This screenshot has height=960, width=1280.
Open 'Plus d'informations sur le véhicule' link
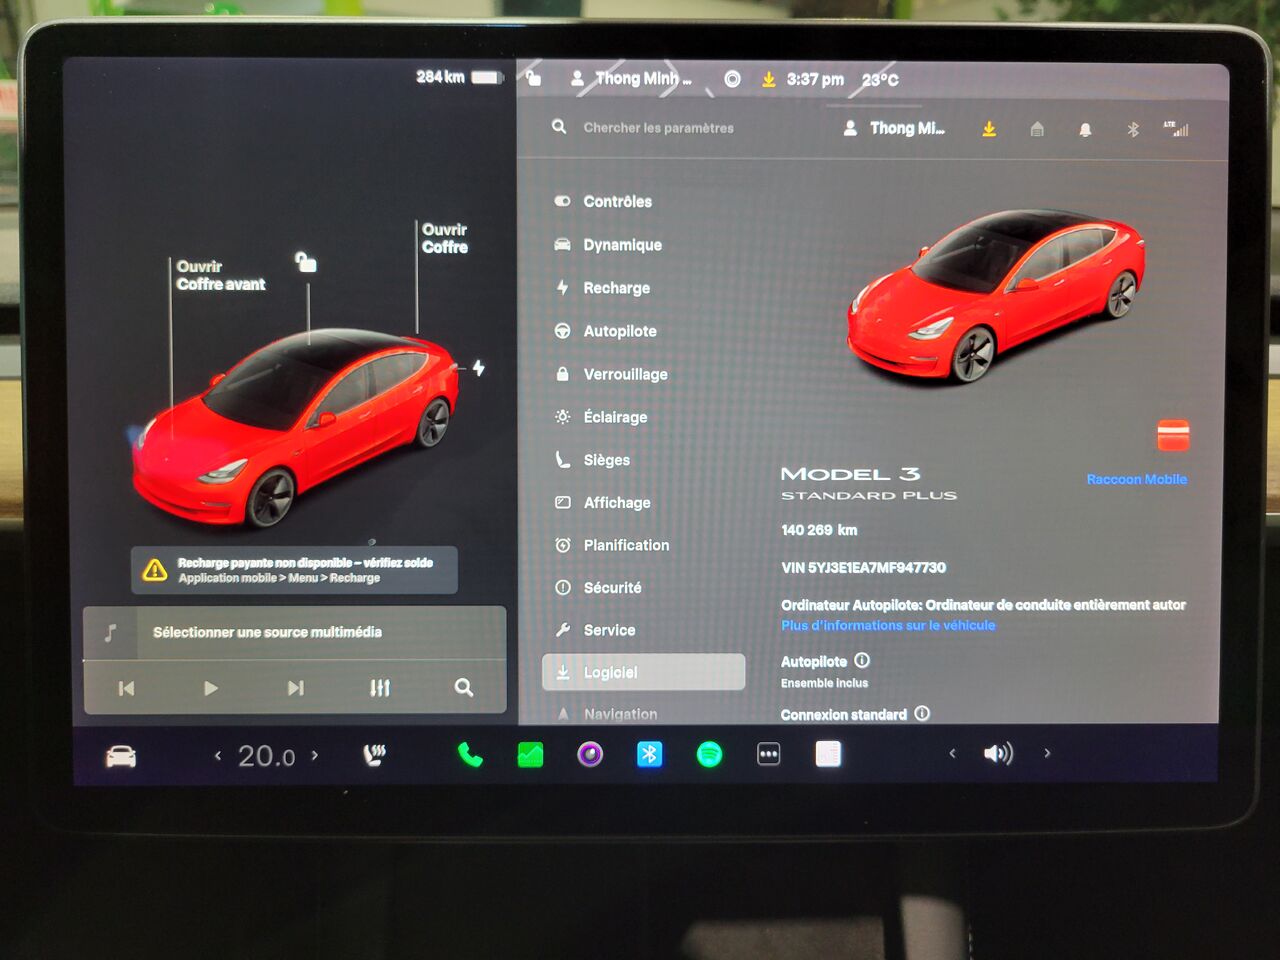pyautogui.click(x=888, y=625)
